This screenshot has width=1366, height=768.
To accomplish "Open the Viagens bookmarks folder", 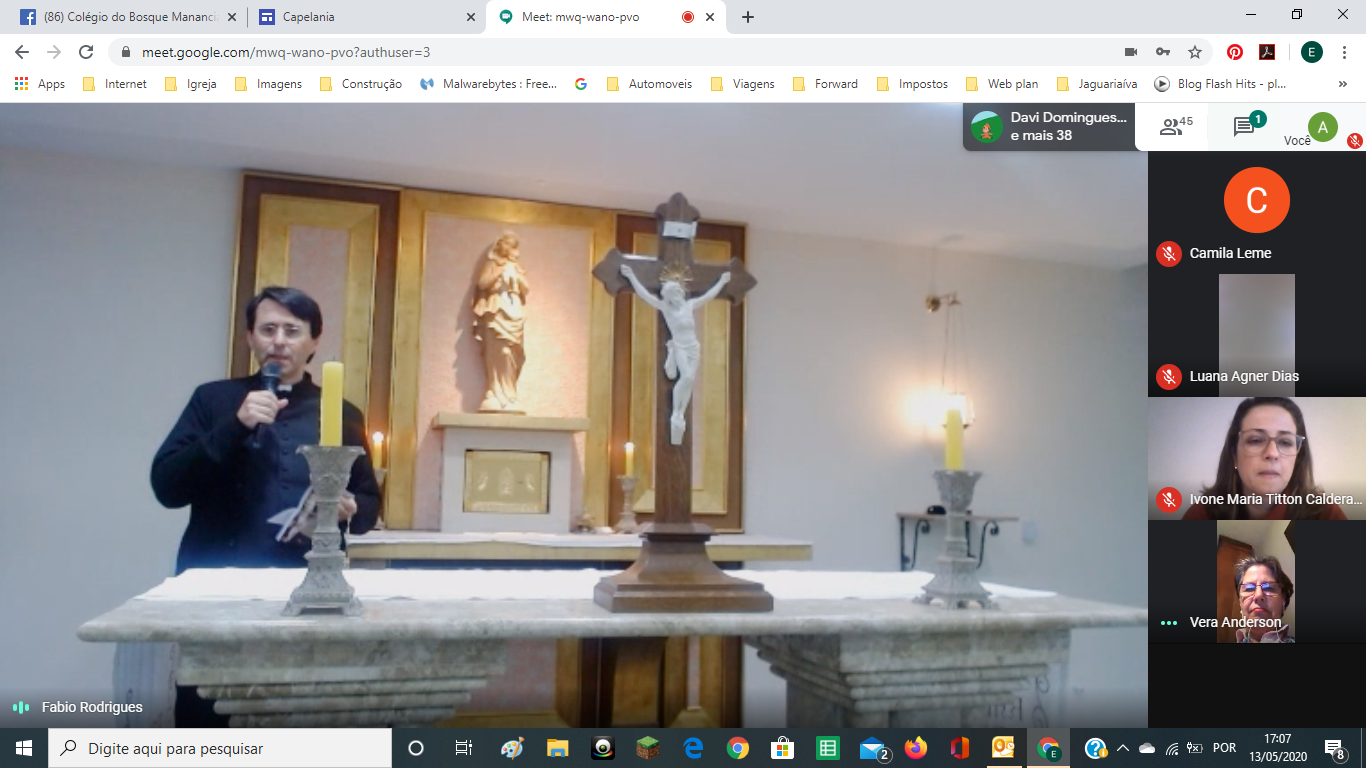I will click(x=743, y=84).
